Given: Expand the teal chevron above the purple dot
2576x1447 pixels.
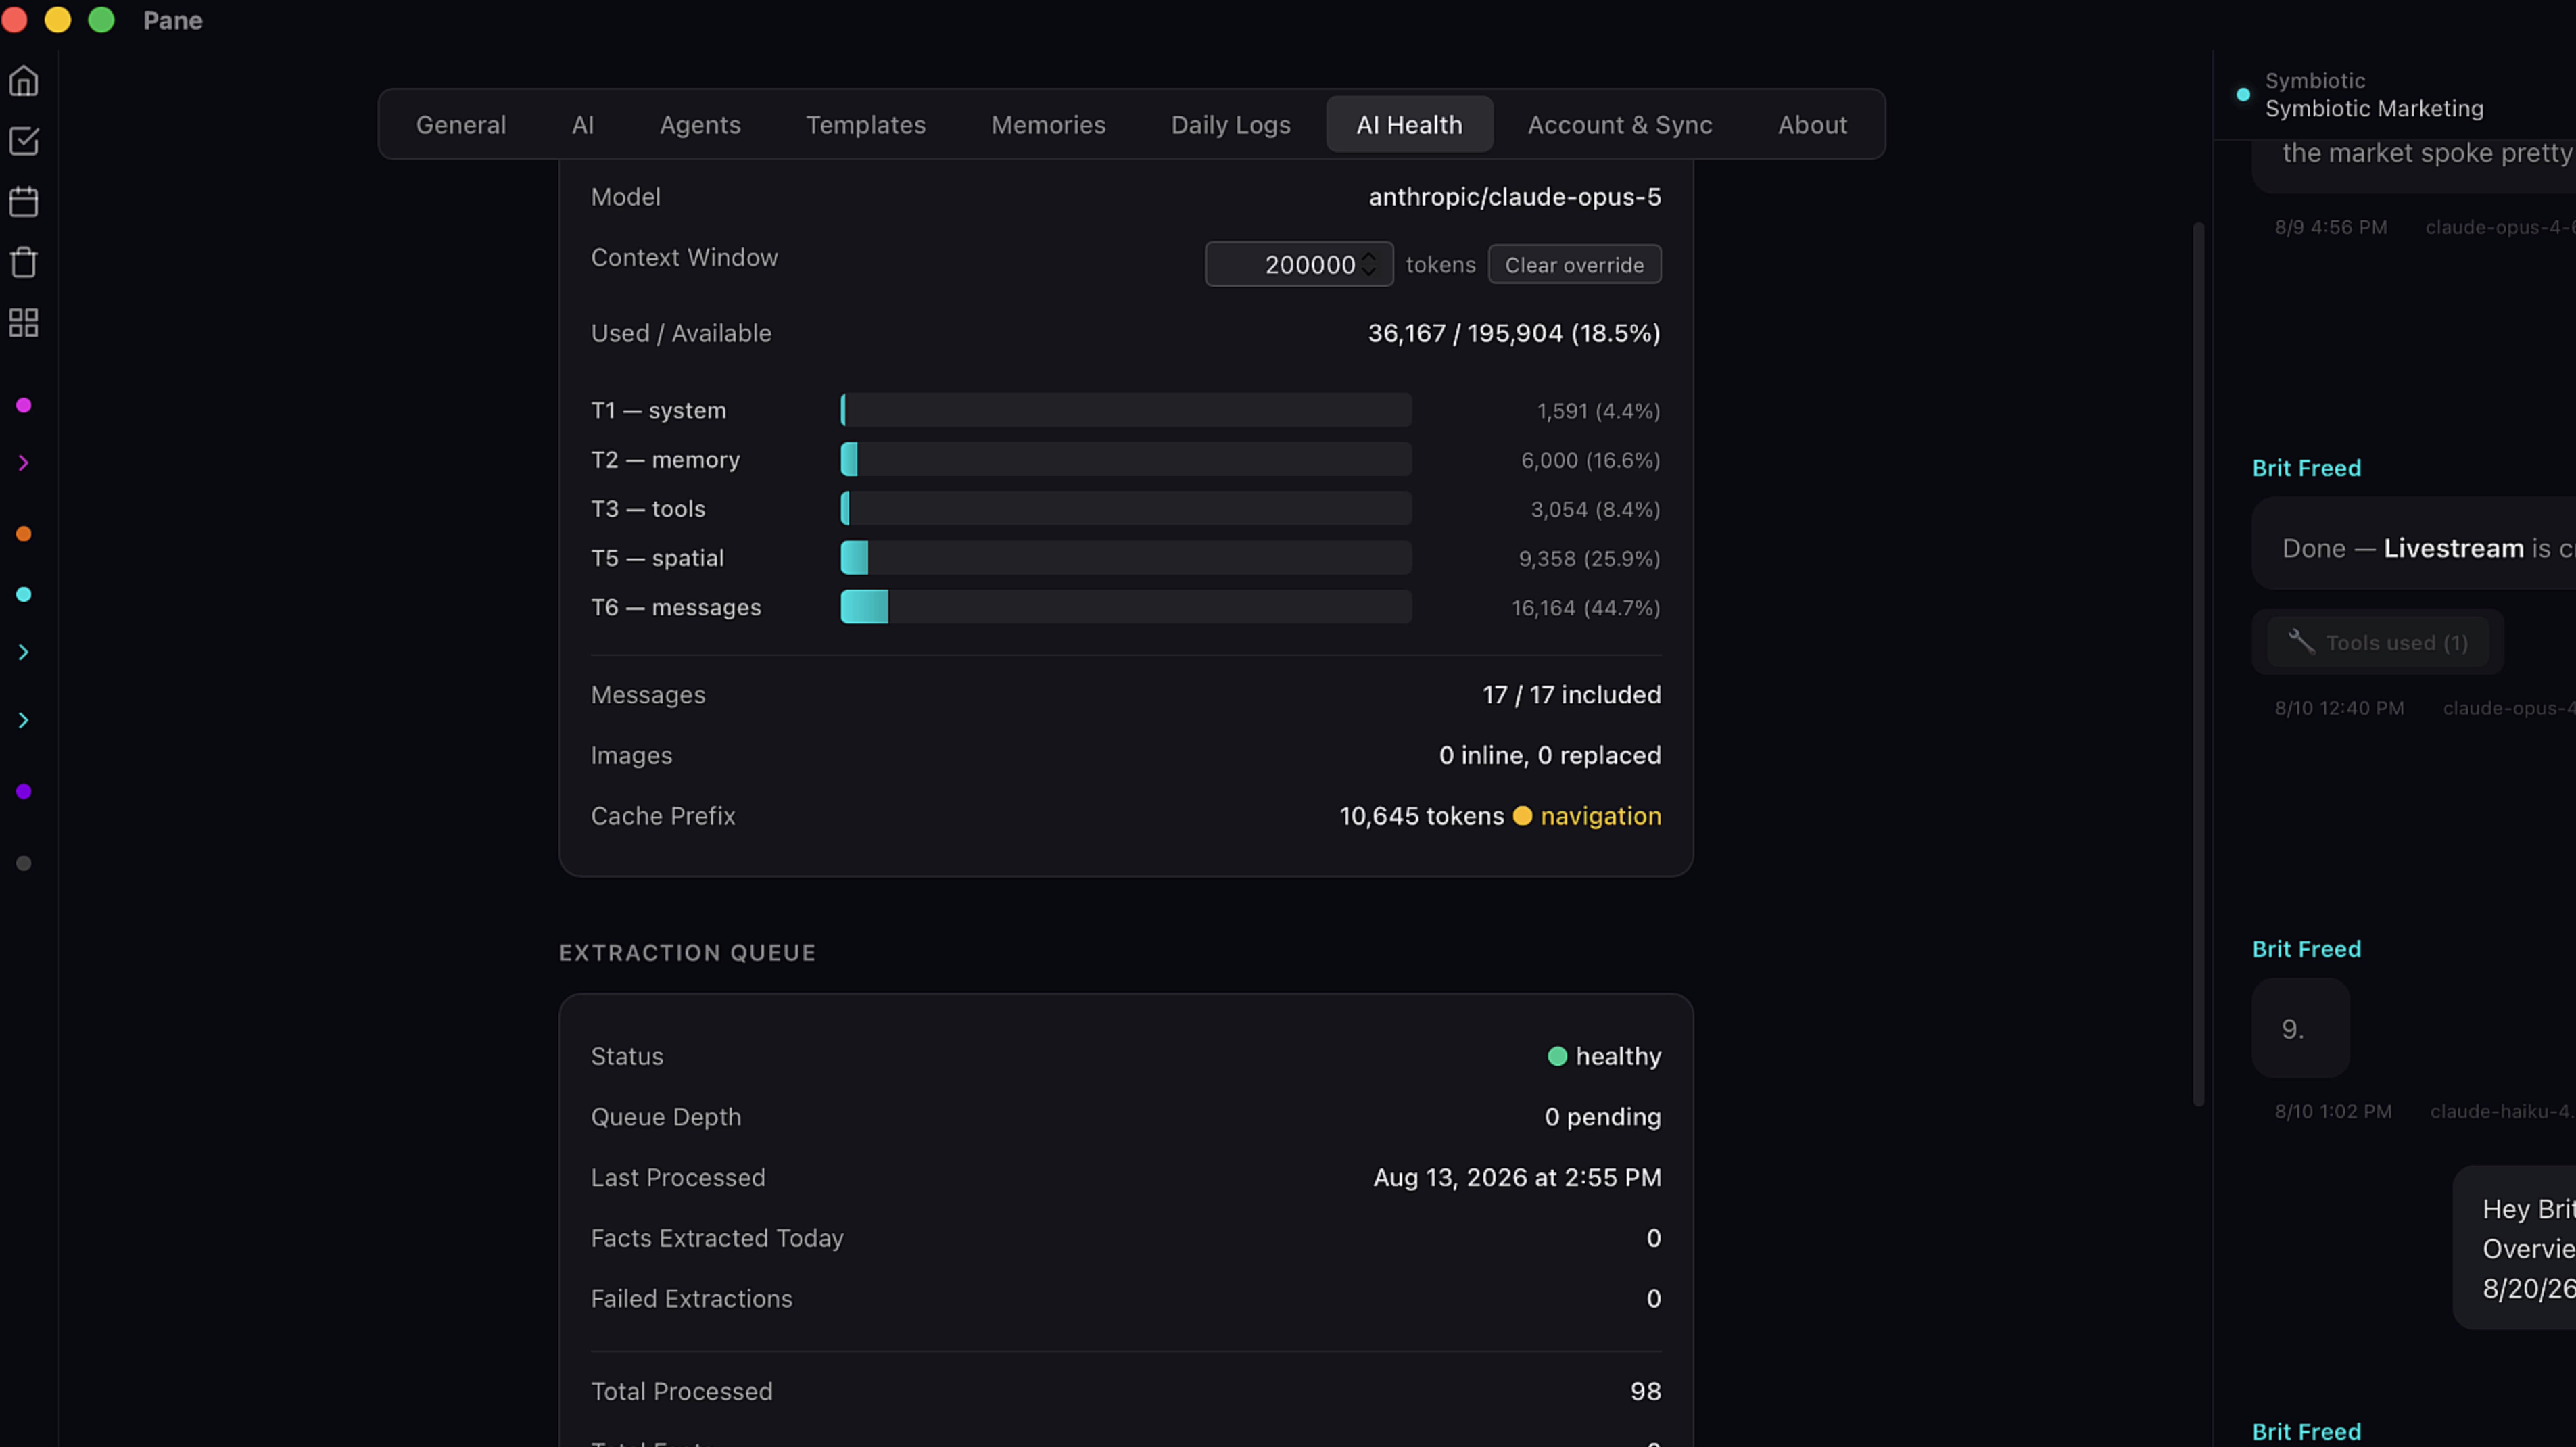Looking at the screenshot, I should (24, 720).
